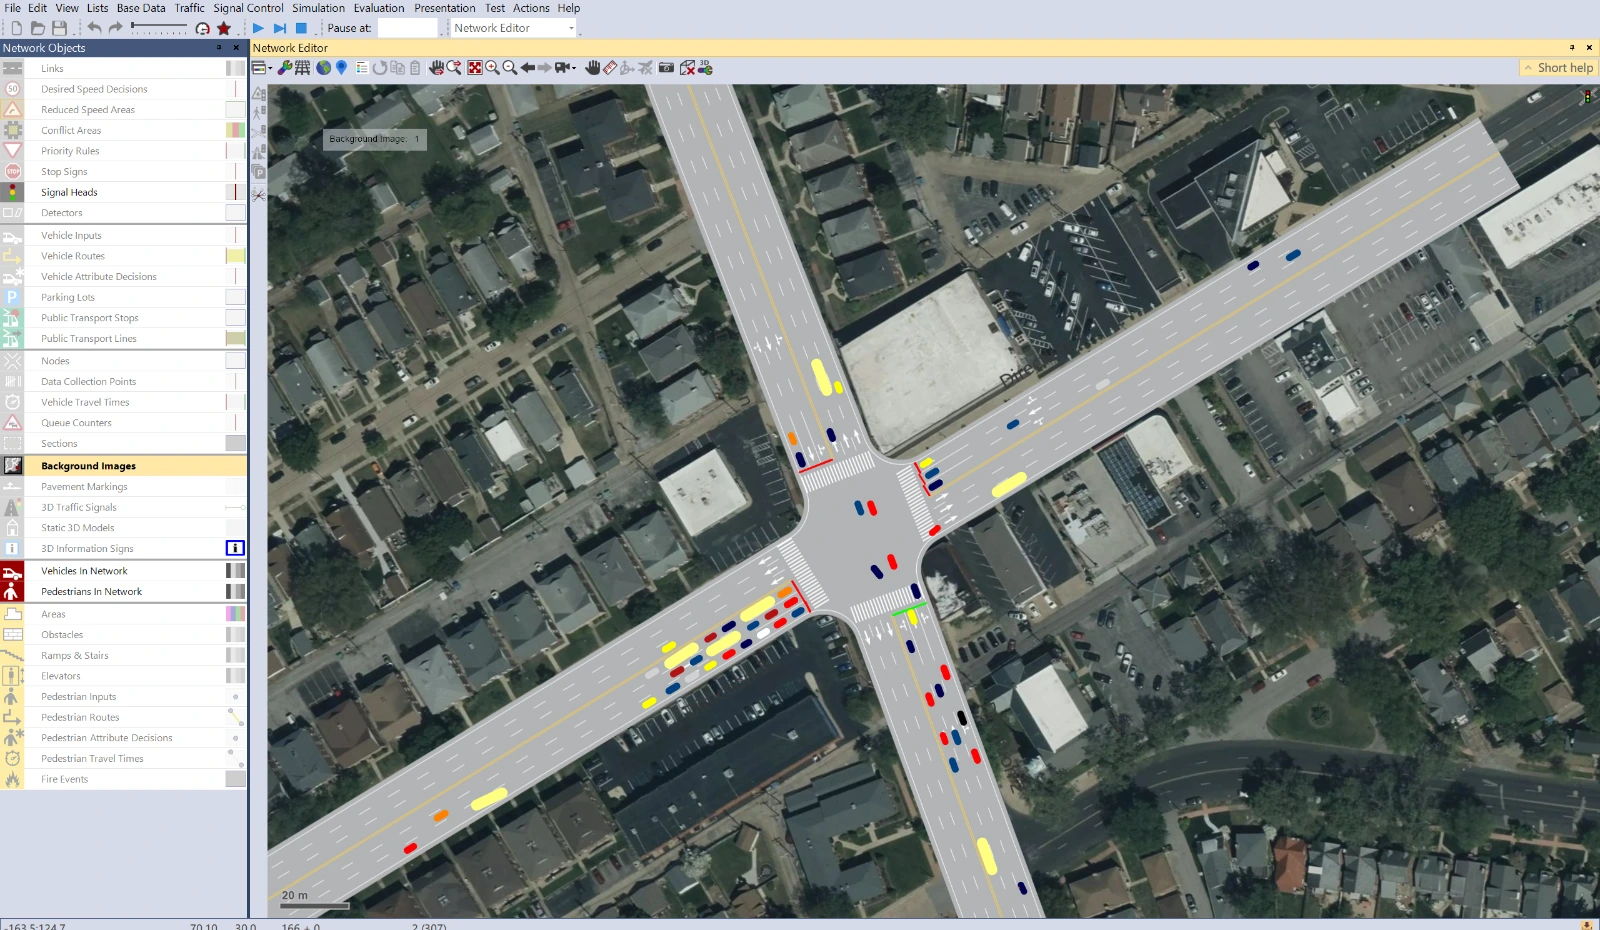Go to the previous view with the left arrow
Screen dimensions: 1600x930
pyautogui.click(x=528, y=68)
